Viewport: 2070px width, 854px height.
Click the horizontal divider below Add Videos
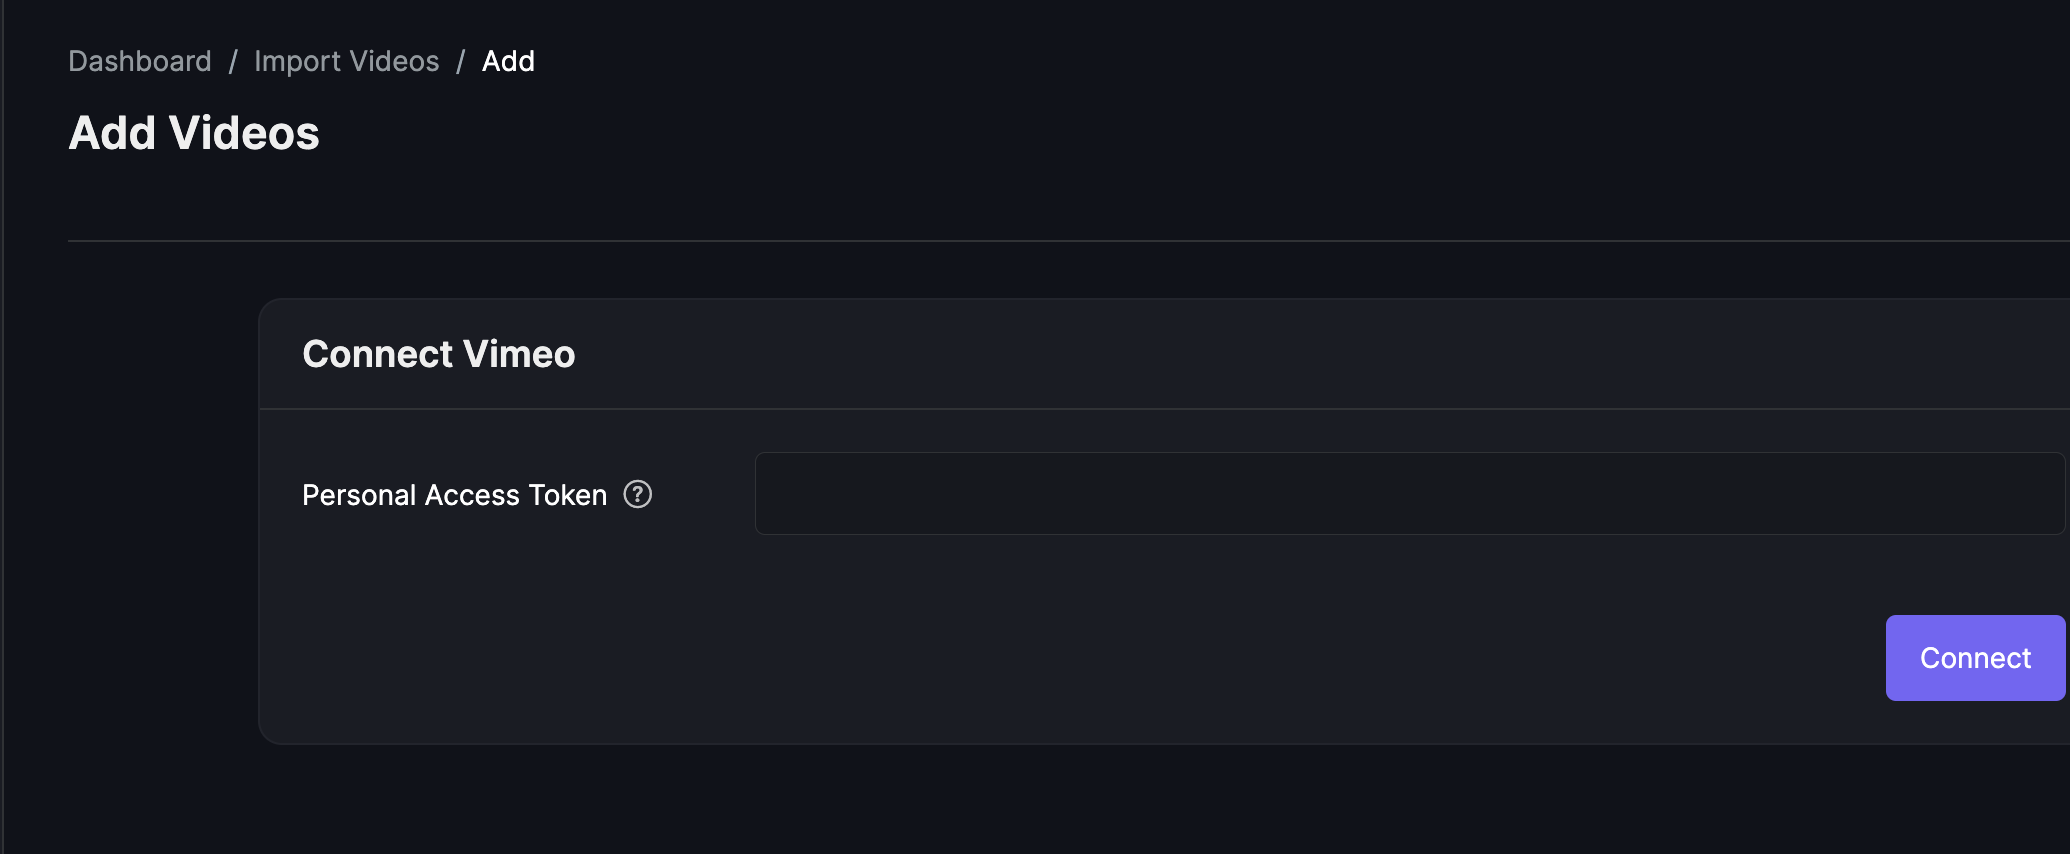click(1068, 241)
